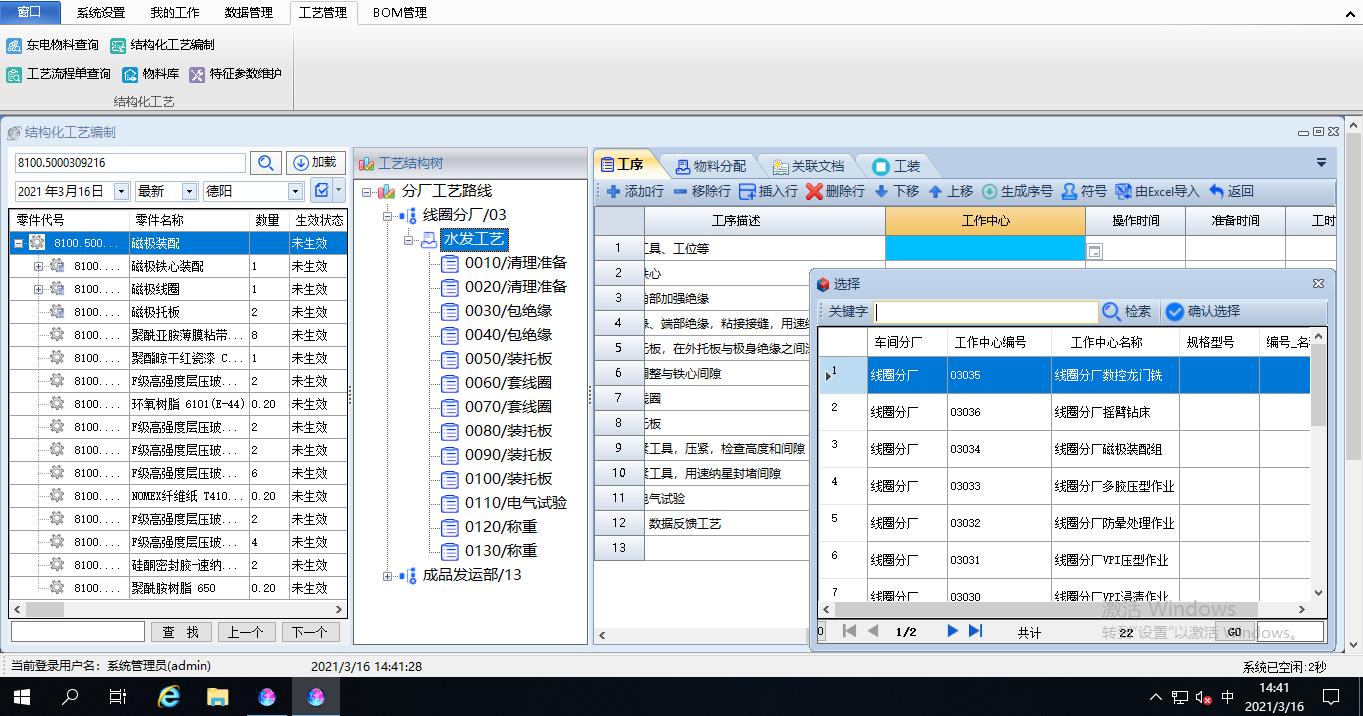Expand the 磁极铁心装配 part row
Image resolution: width=1363 pixels, height=716 pixels.
[x=38, y=266]
